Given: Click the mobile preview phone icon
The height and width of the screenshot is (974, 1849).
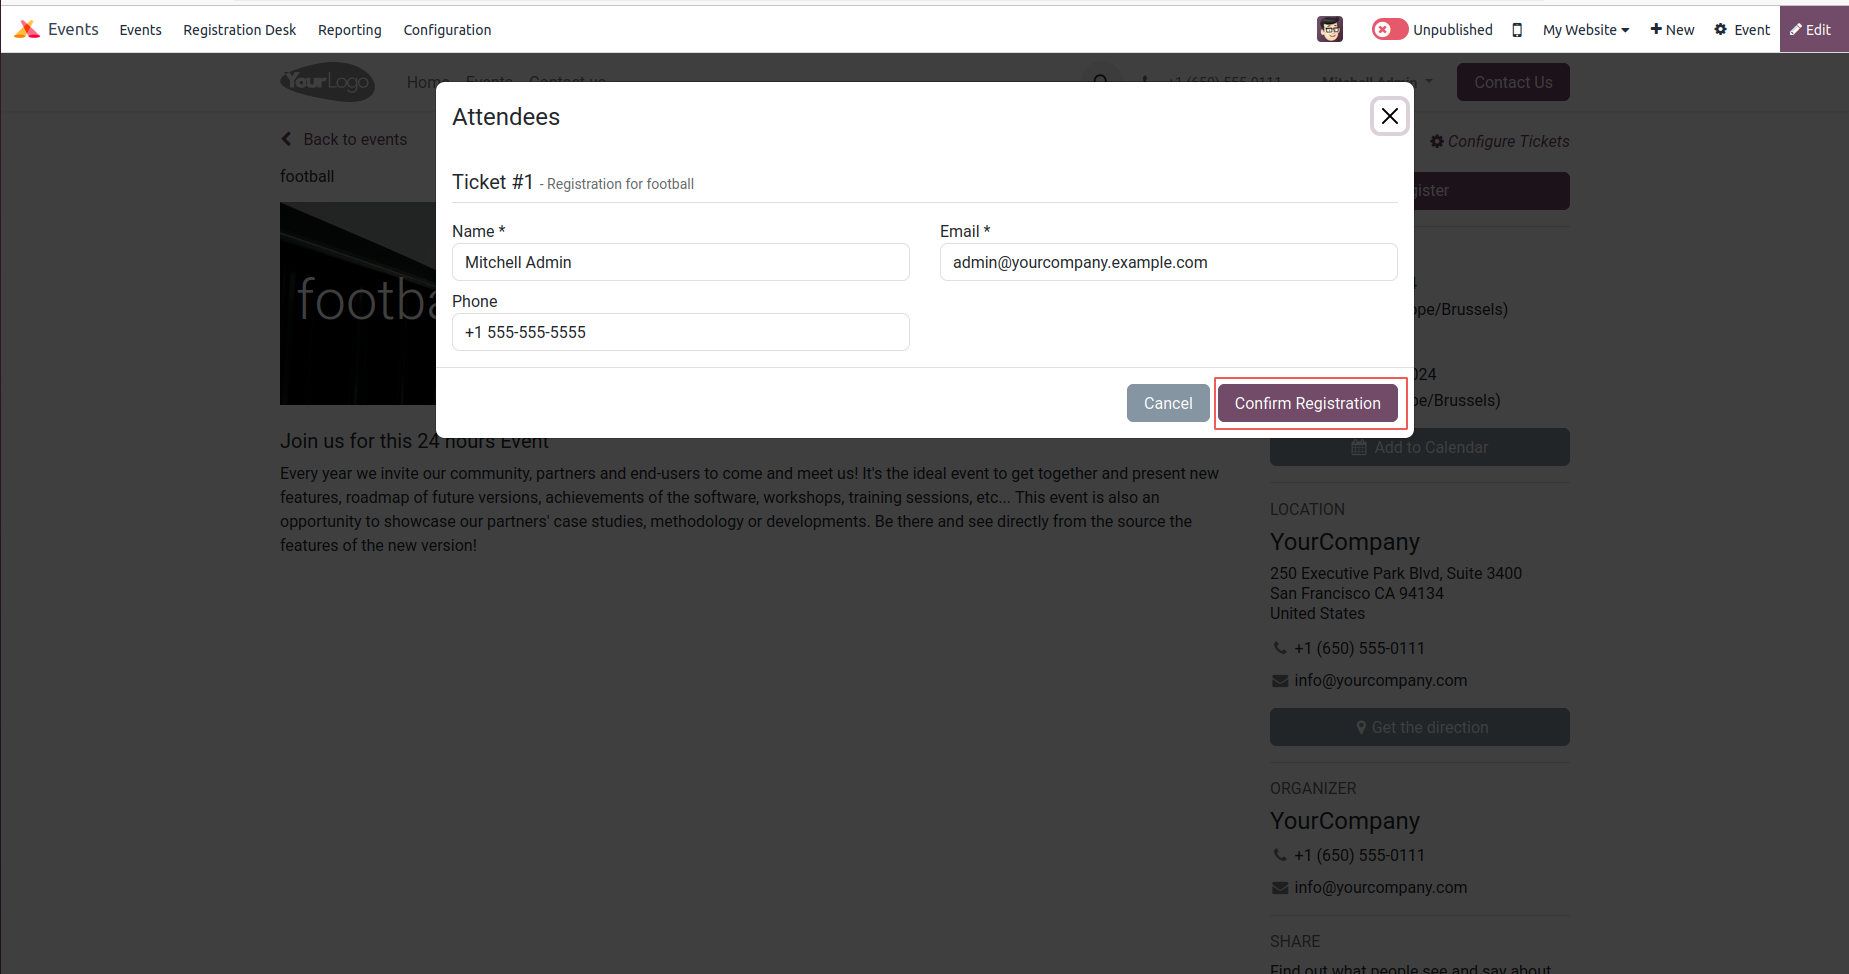Looking at the screenshot, I should coord(1517,30).
